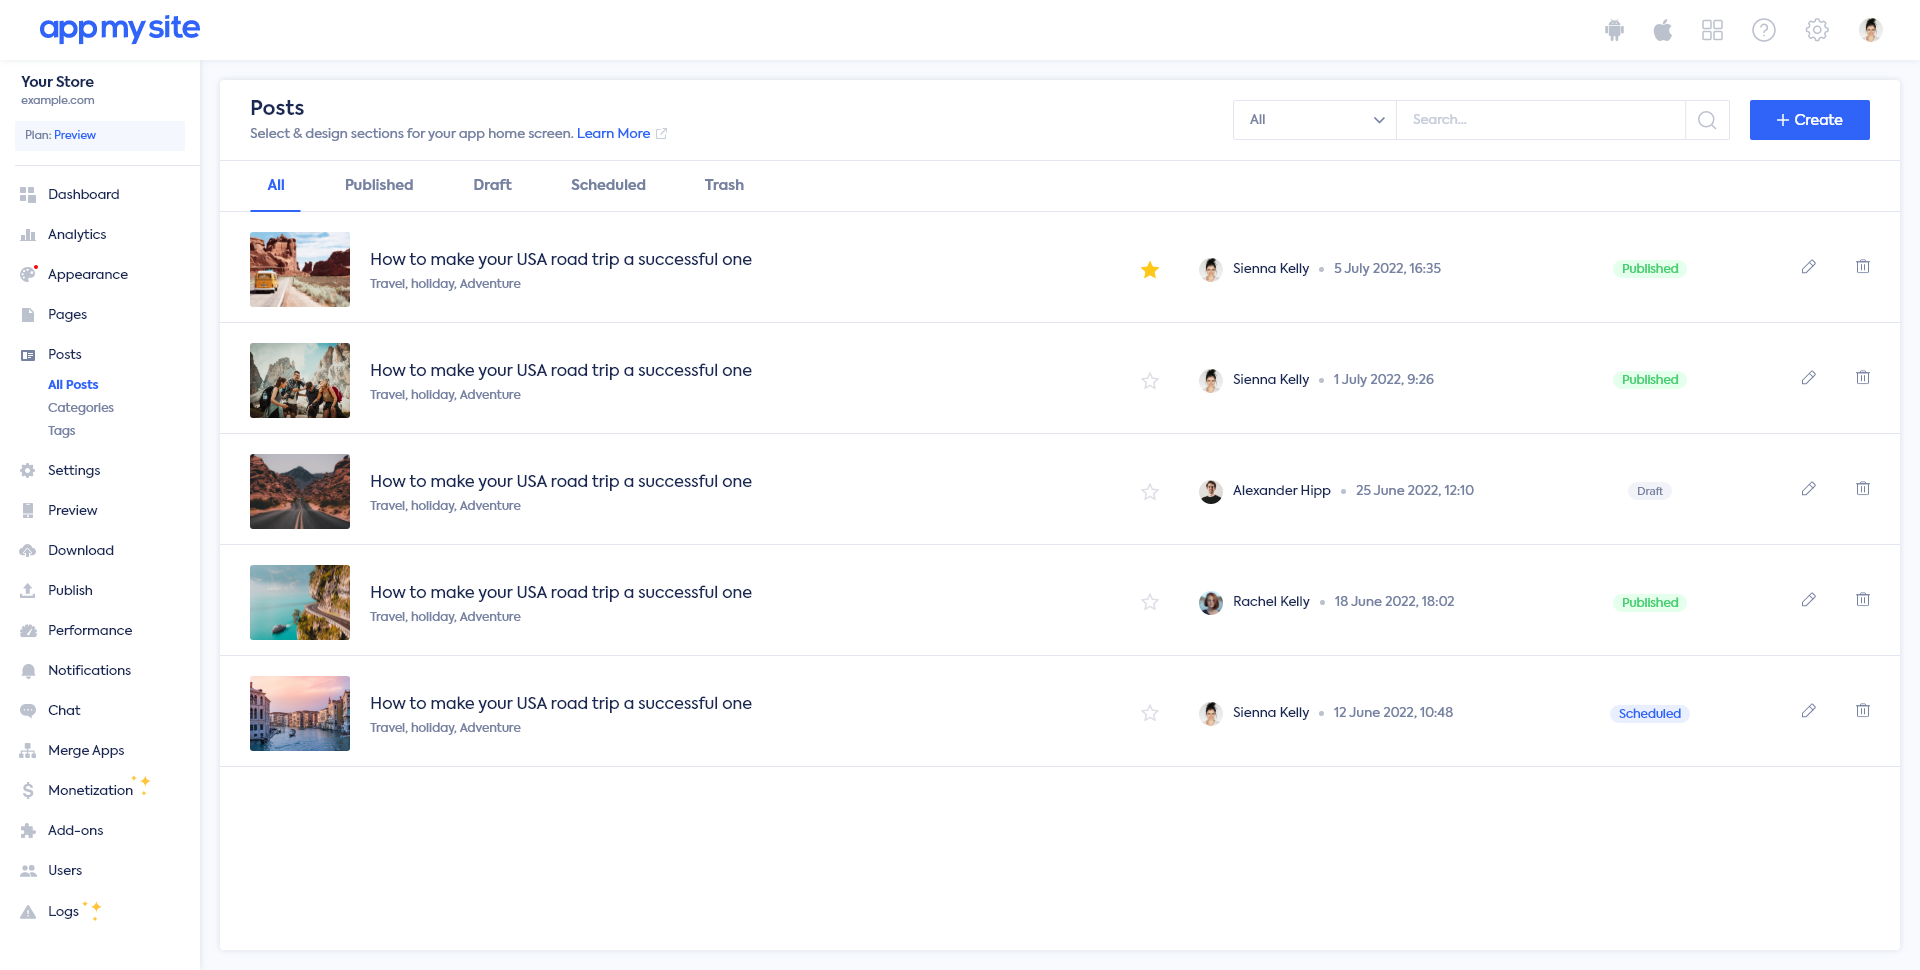
Task: Collapse the Posts sidebar section
Action: click(x=64, y=354)
